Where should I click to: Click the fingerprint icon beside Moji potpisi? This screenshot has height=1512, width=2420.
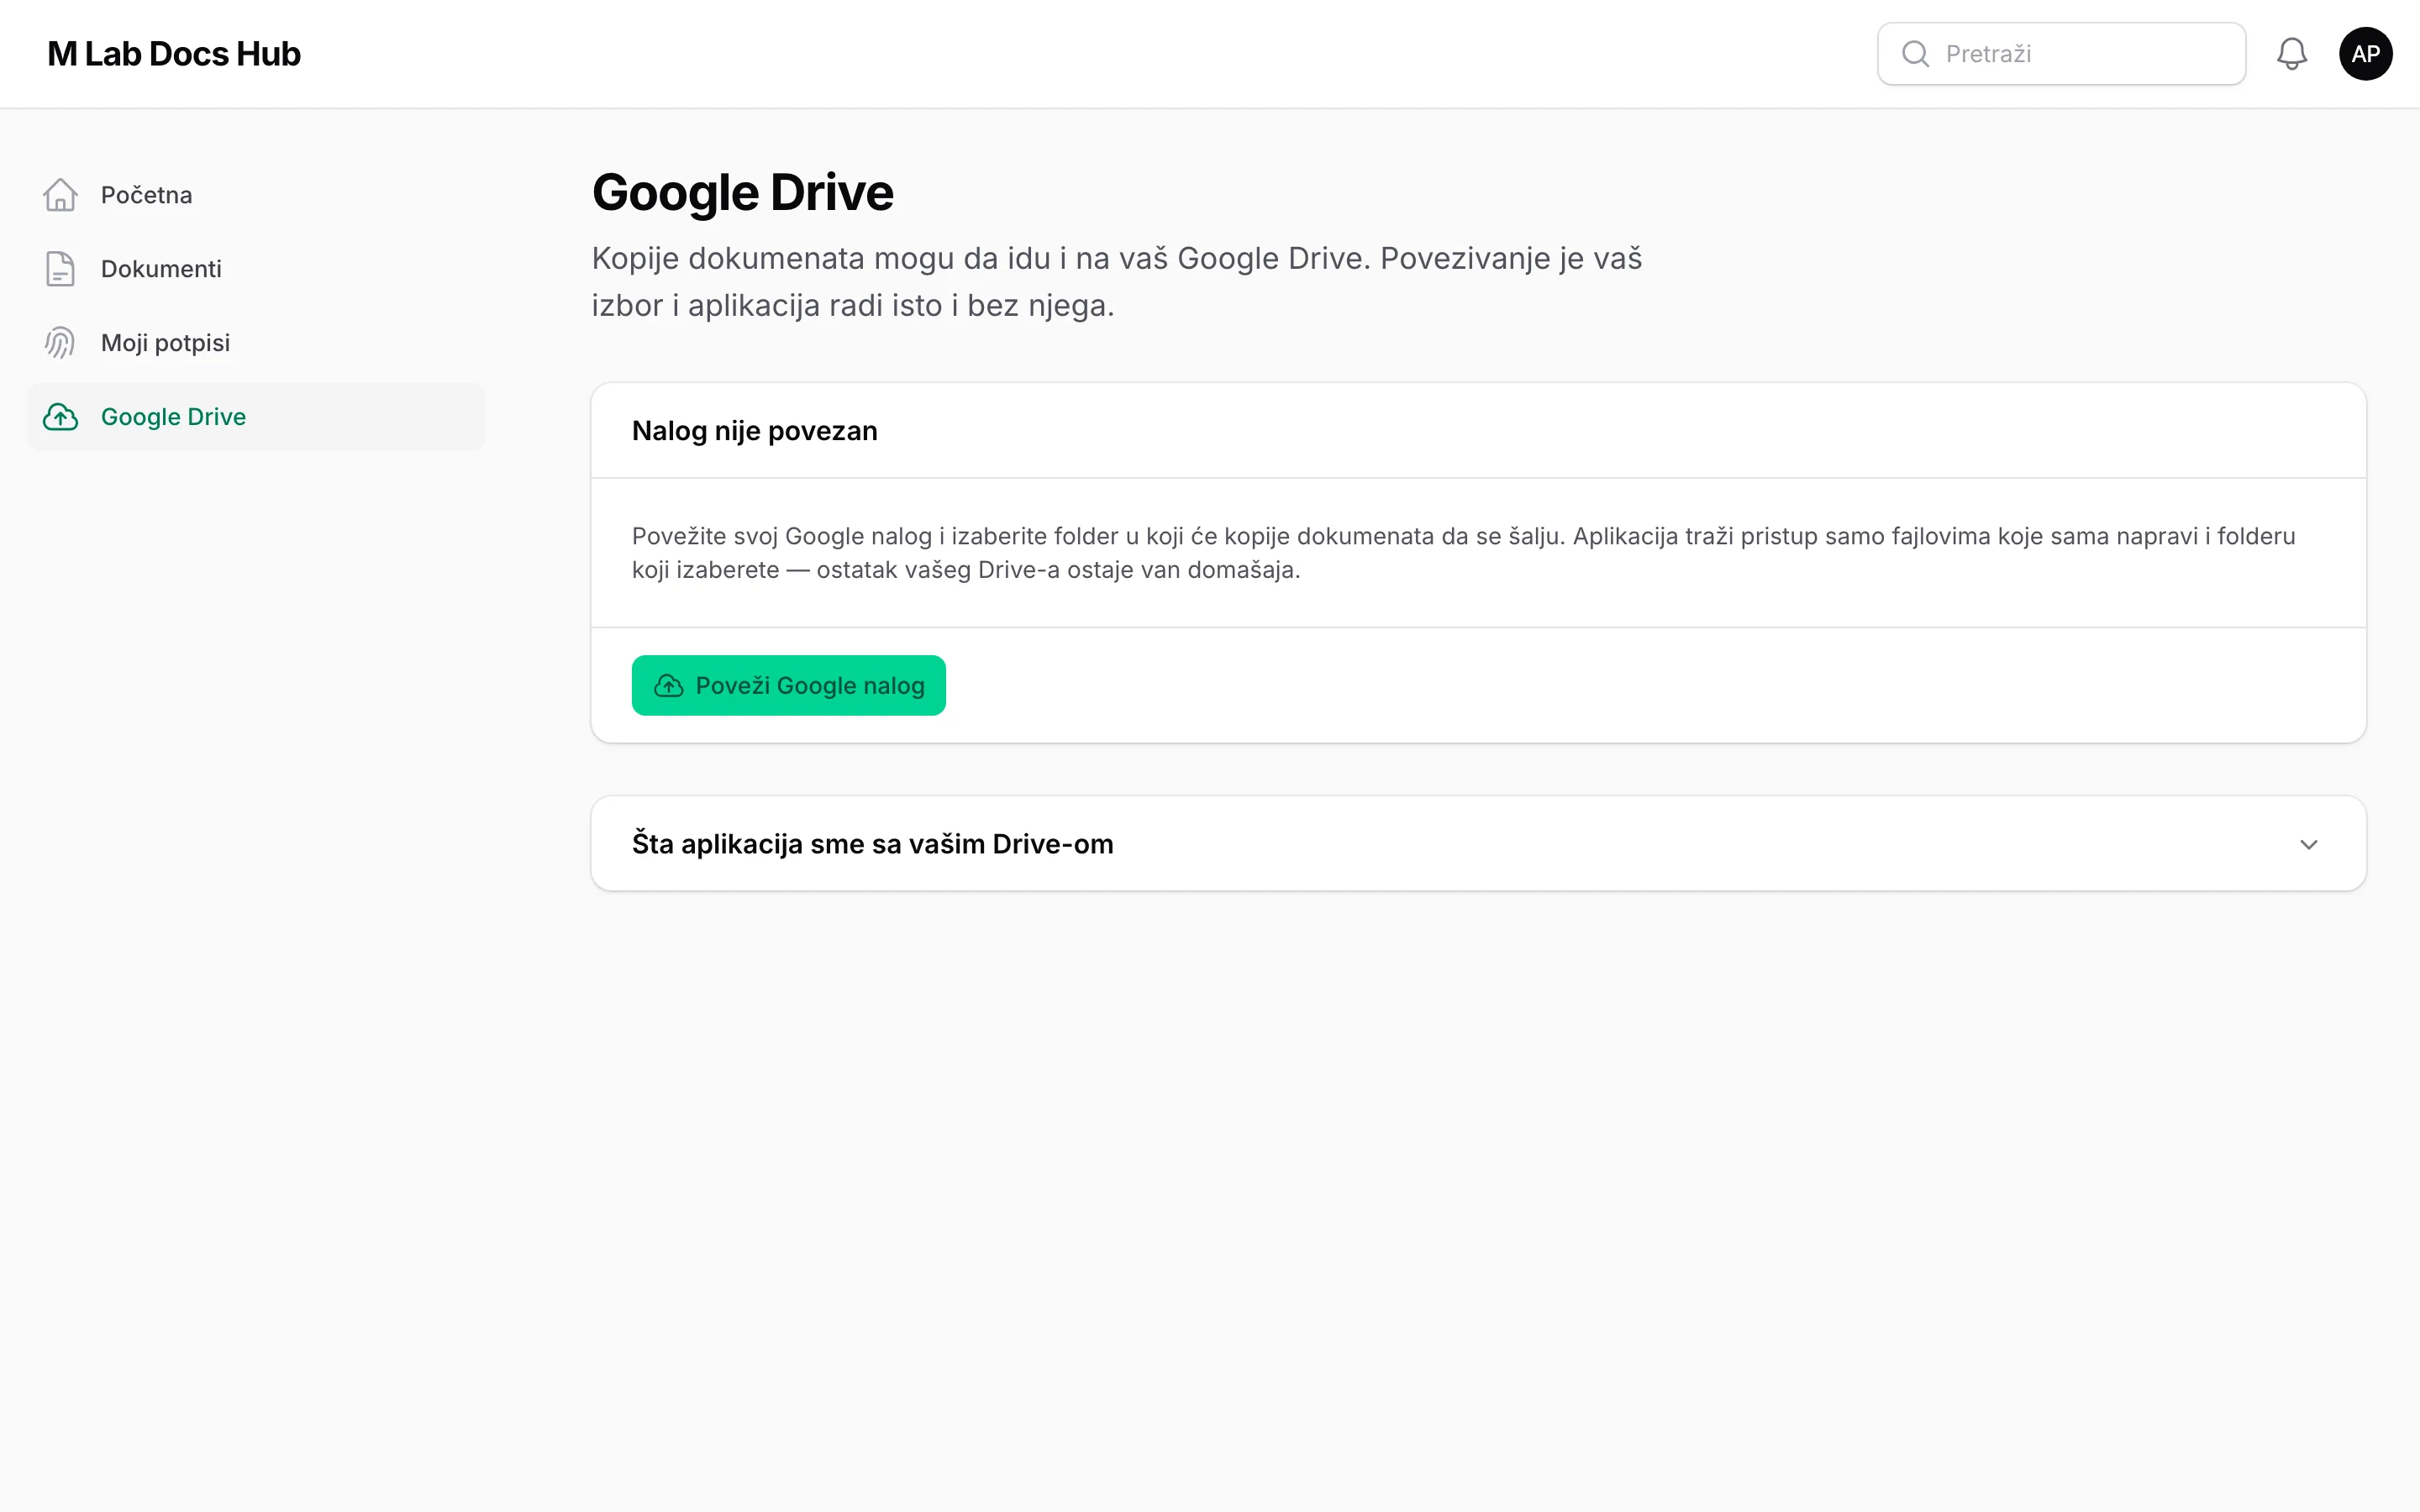pyautogui.click(x=60, y=343)
